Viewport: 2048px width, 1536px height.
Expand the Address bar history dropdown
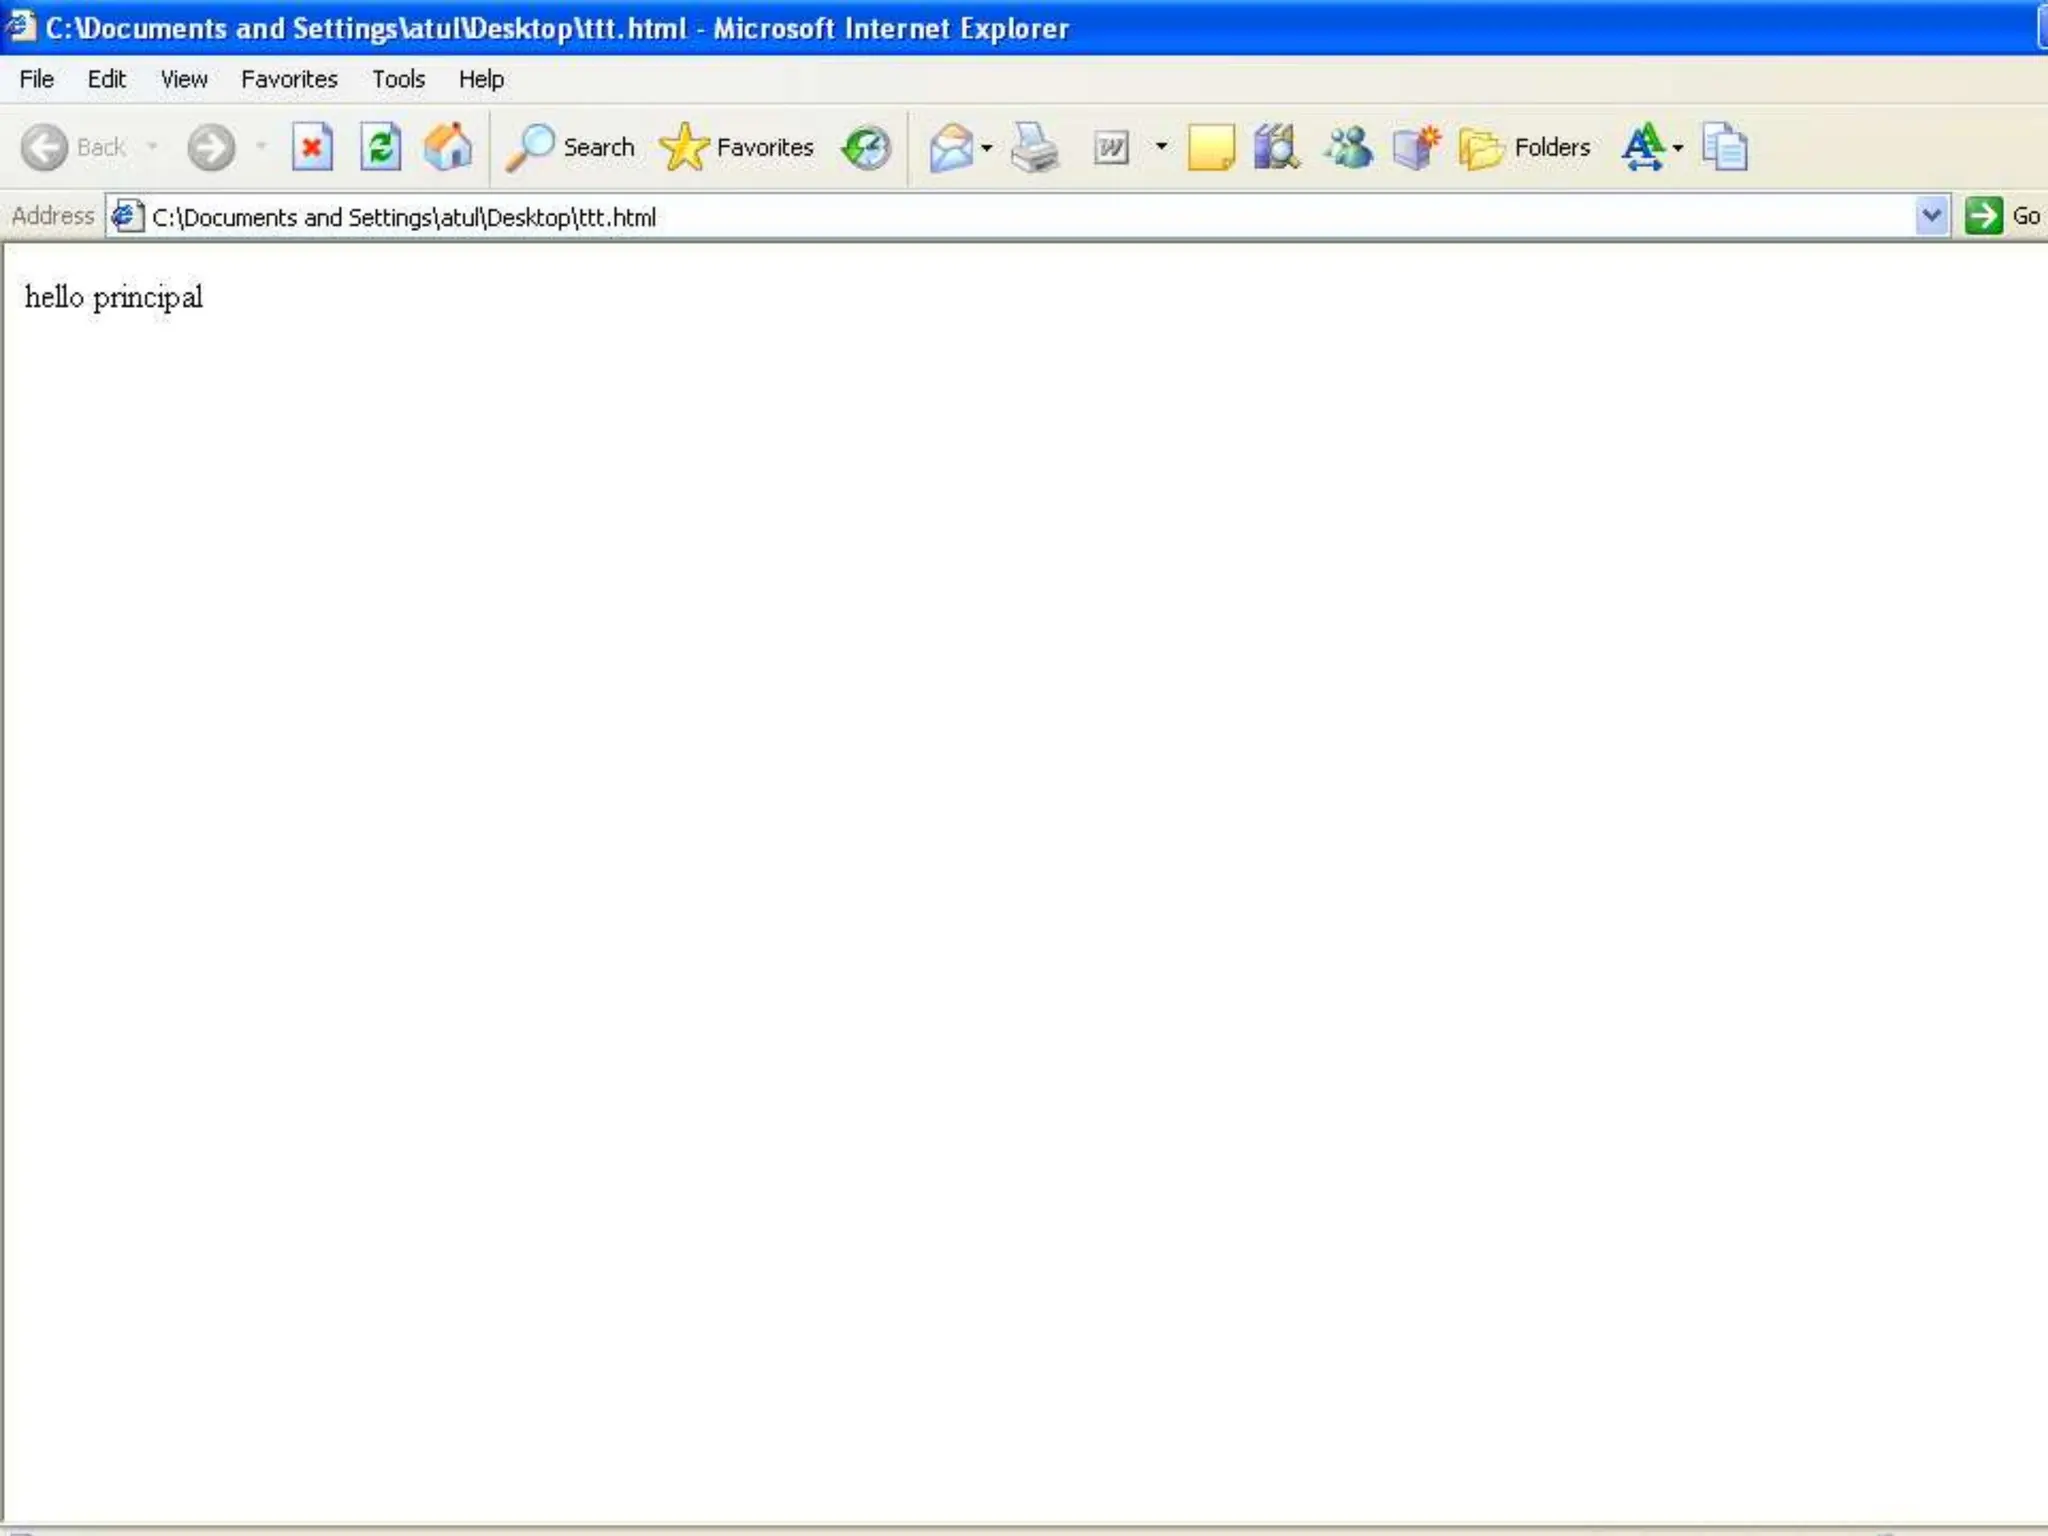point(1931,216)
